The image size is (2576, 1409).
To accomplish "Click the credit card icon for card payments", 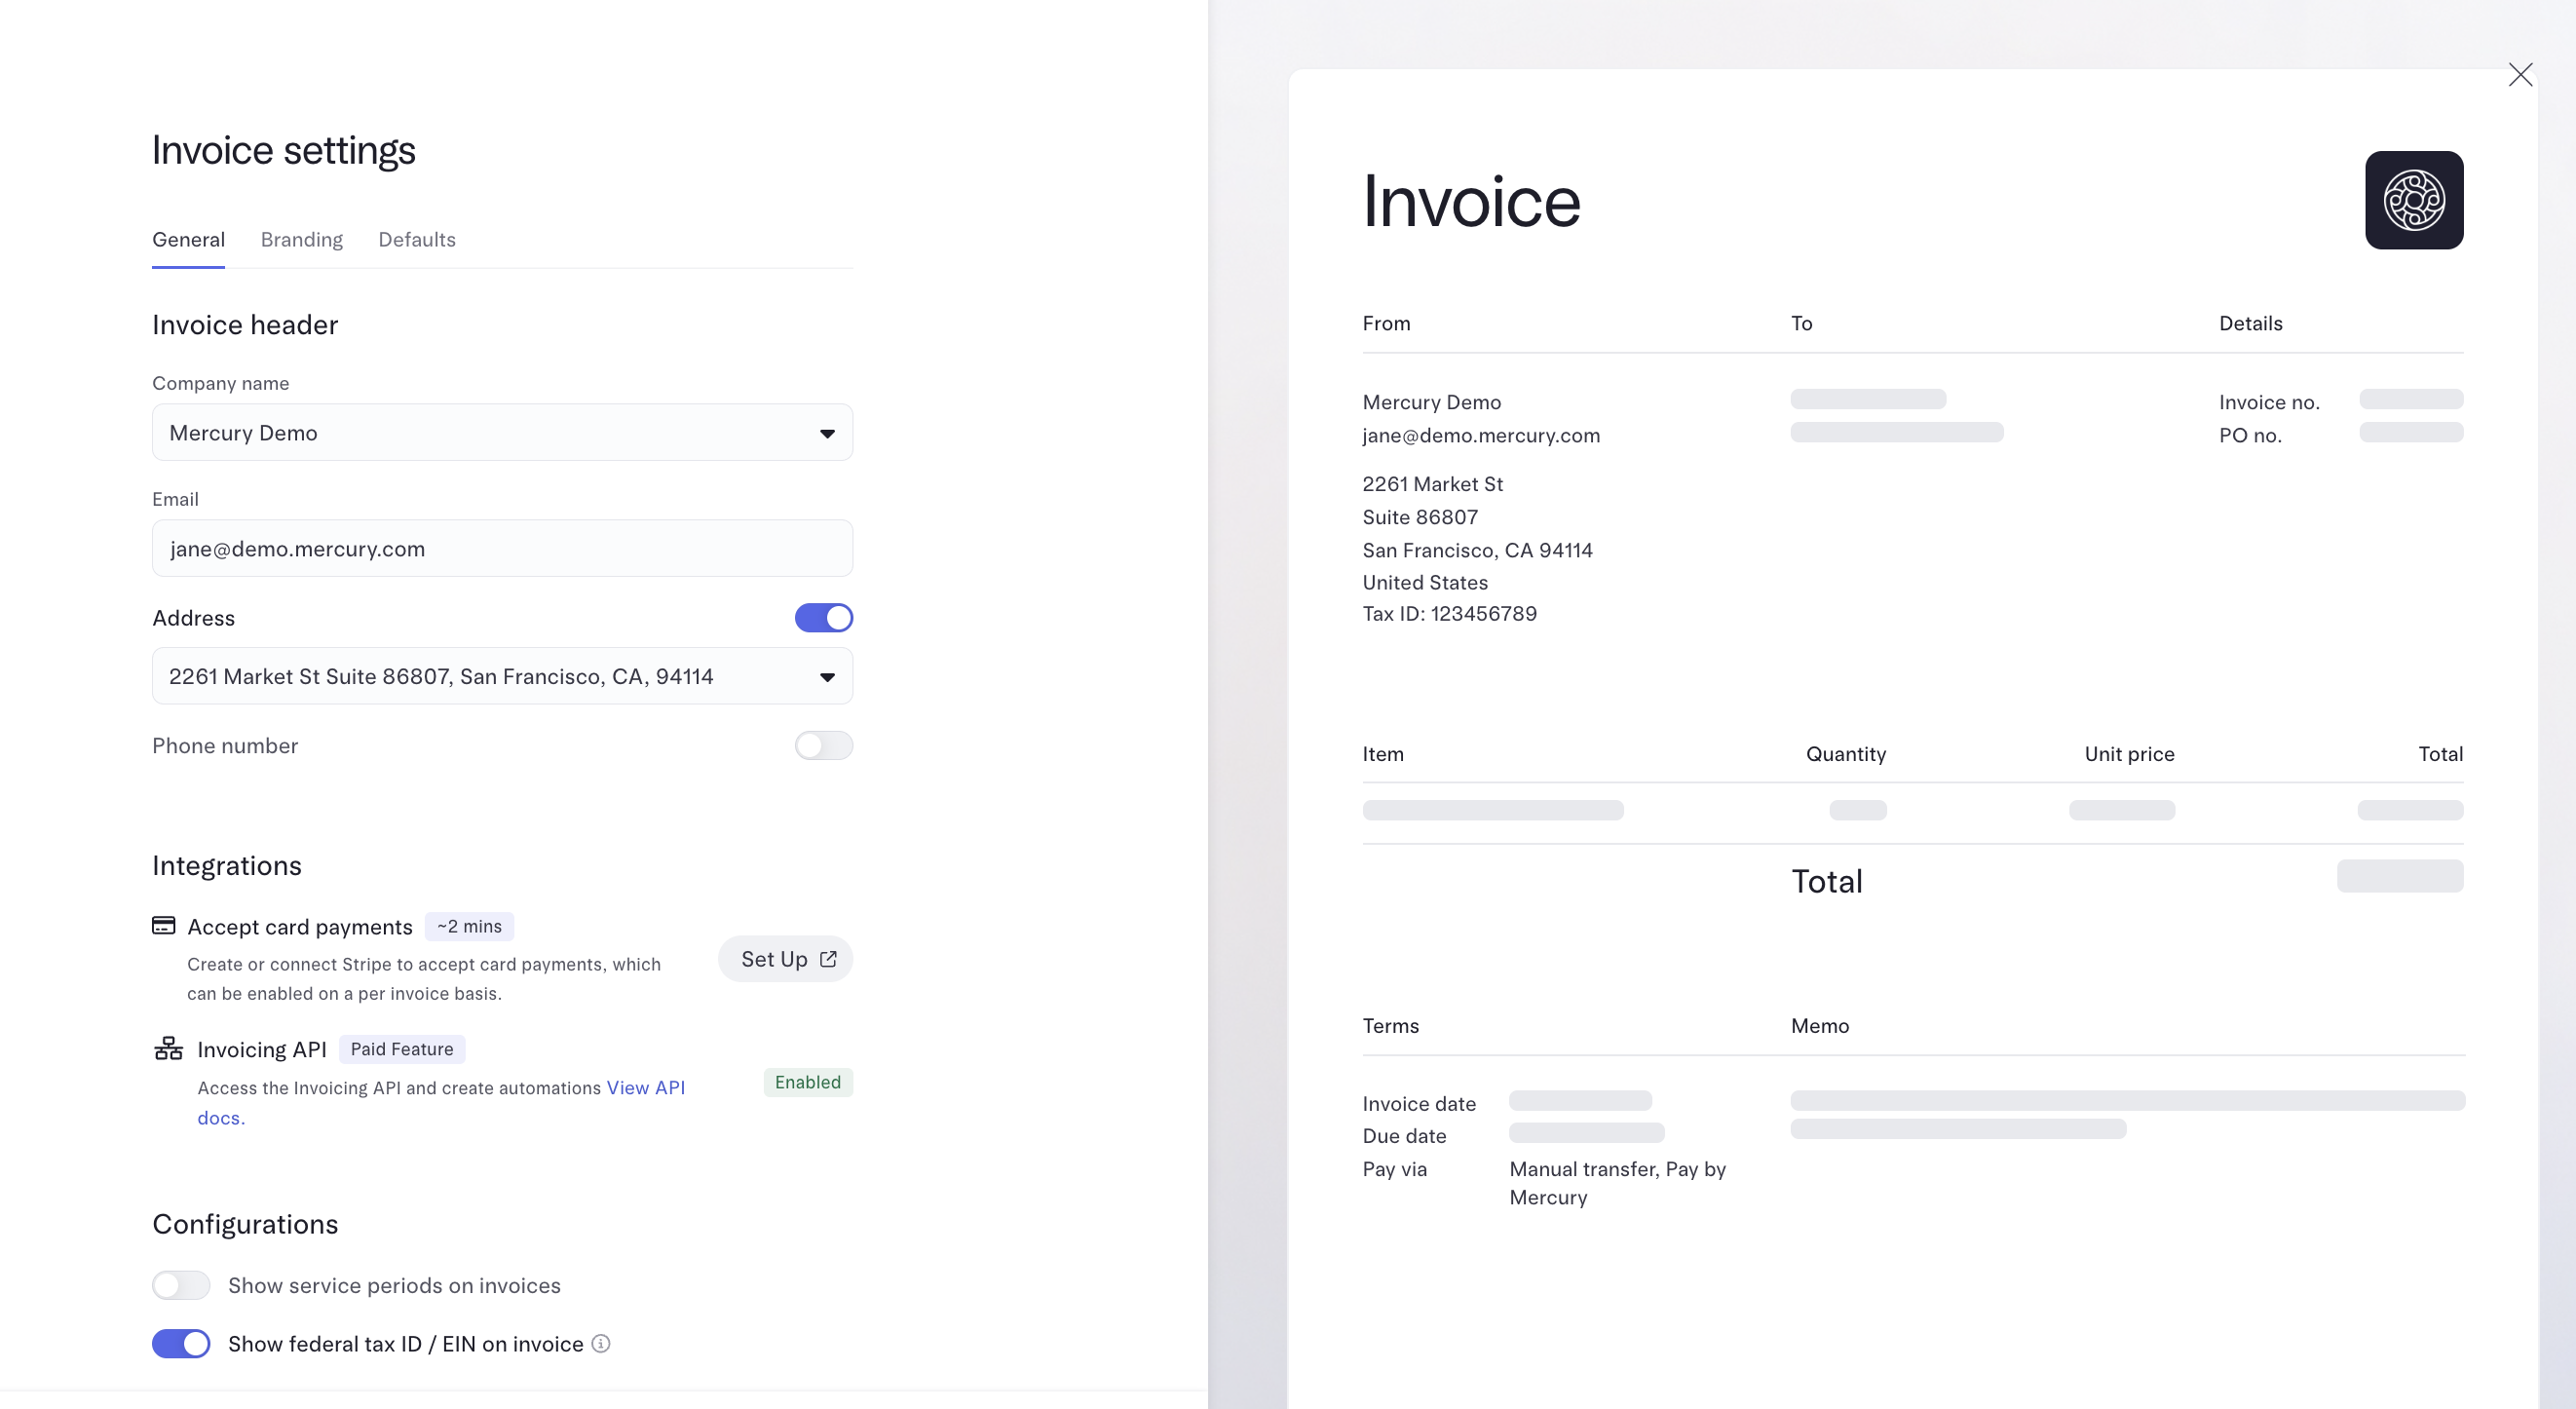I will tap(164, 925).
